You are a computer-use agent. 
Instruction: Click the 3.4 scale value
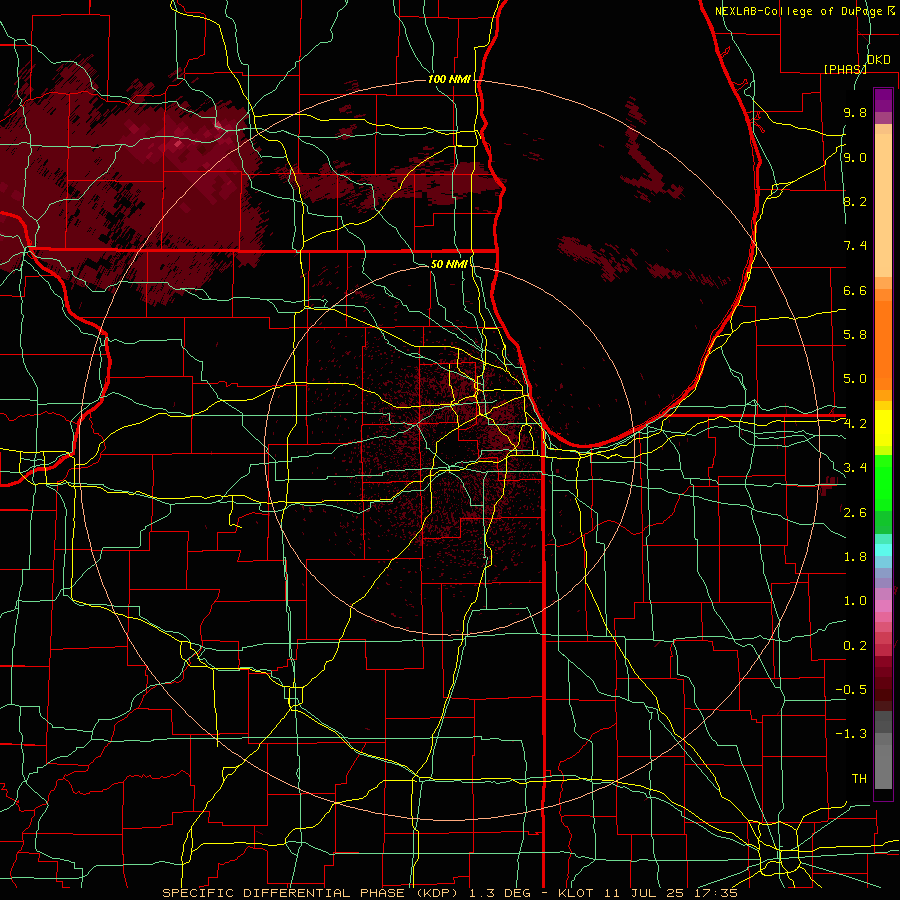[x=855, y=468]
